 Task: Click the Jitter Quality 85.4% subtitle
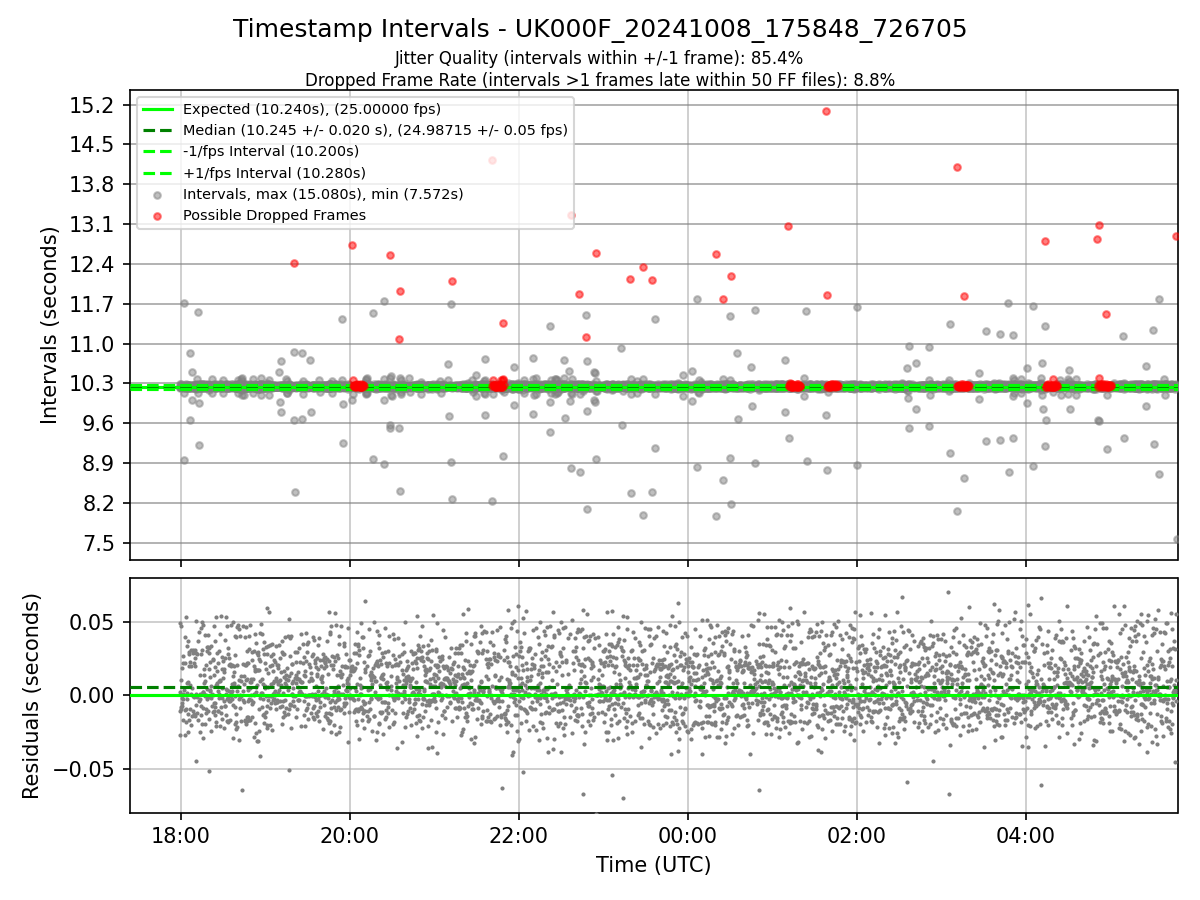(599, 58)
